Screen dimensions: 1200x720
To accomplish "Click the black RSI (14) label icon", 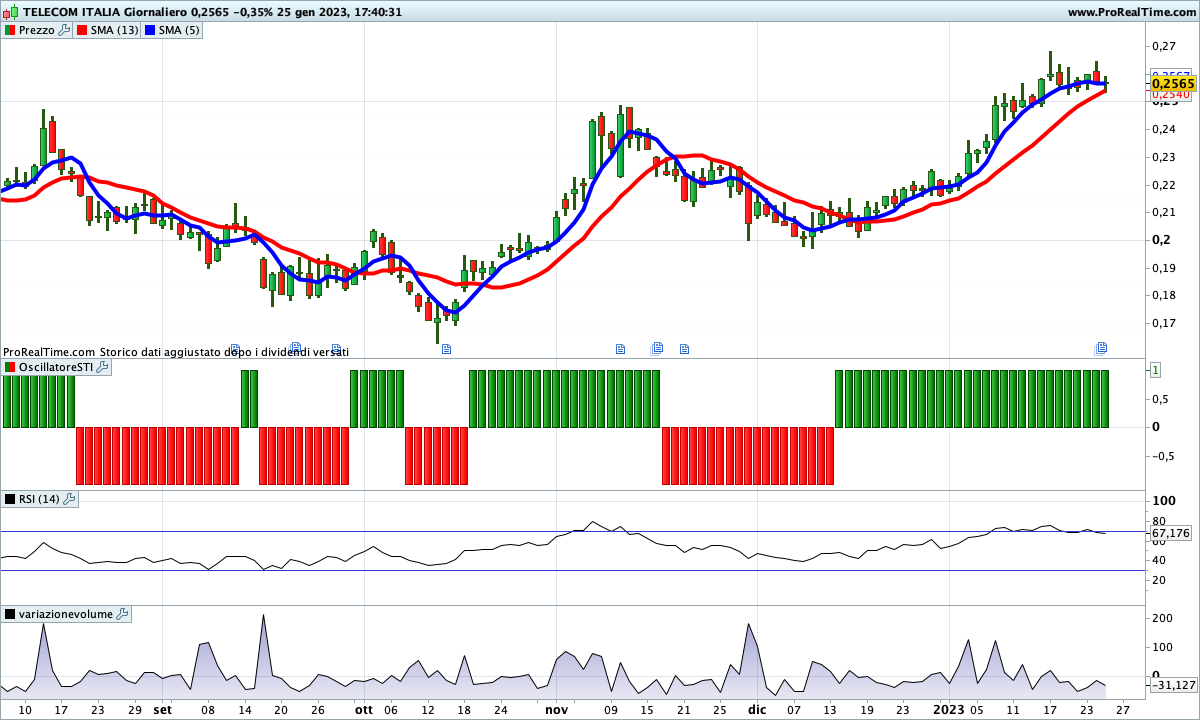I will coord(10,499).
